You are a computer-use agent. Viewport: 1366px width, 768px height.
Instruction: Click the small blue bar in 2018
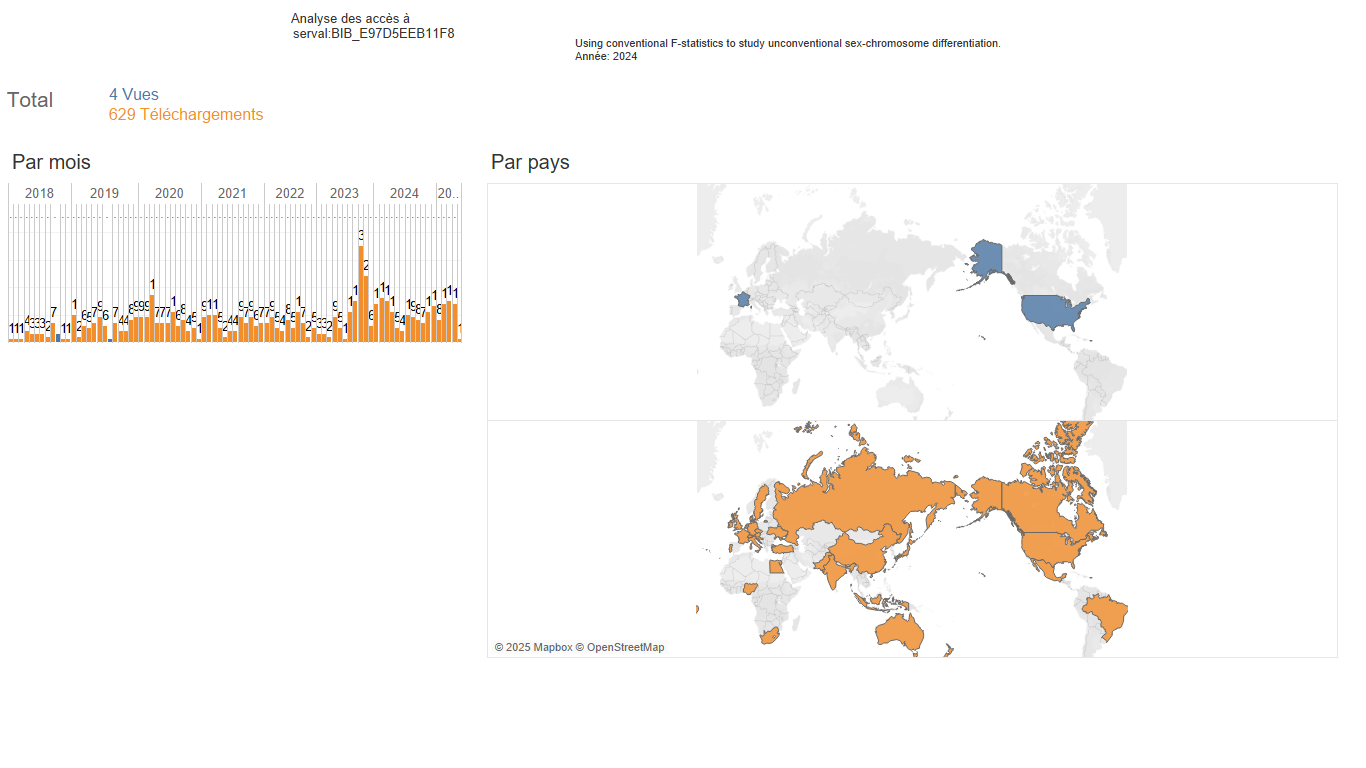tap(58, 337)
